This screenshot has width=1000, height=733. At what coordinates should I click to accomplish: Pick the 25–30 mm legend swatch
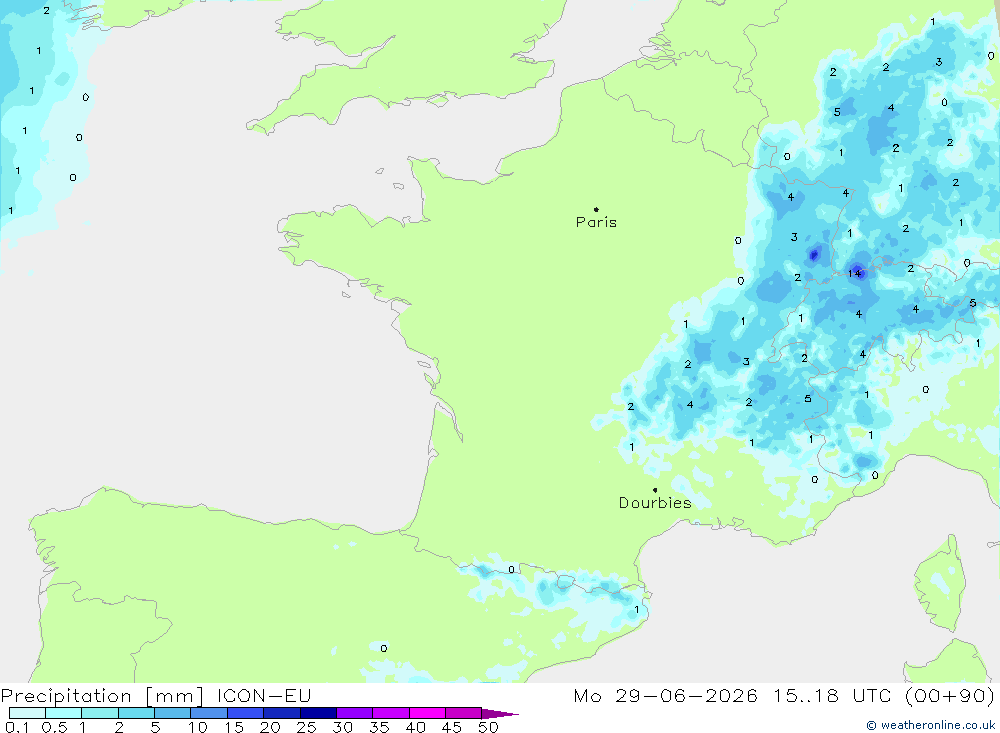318,713
